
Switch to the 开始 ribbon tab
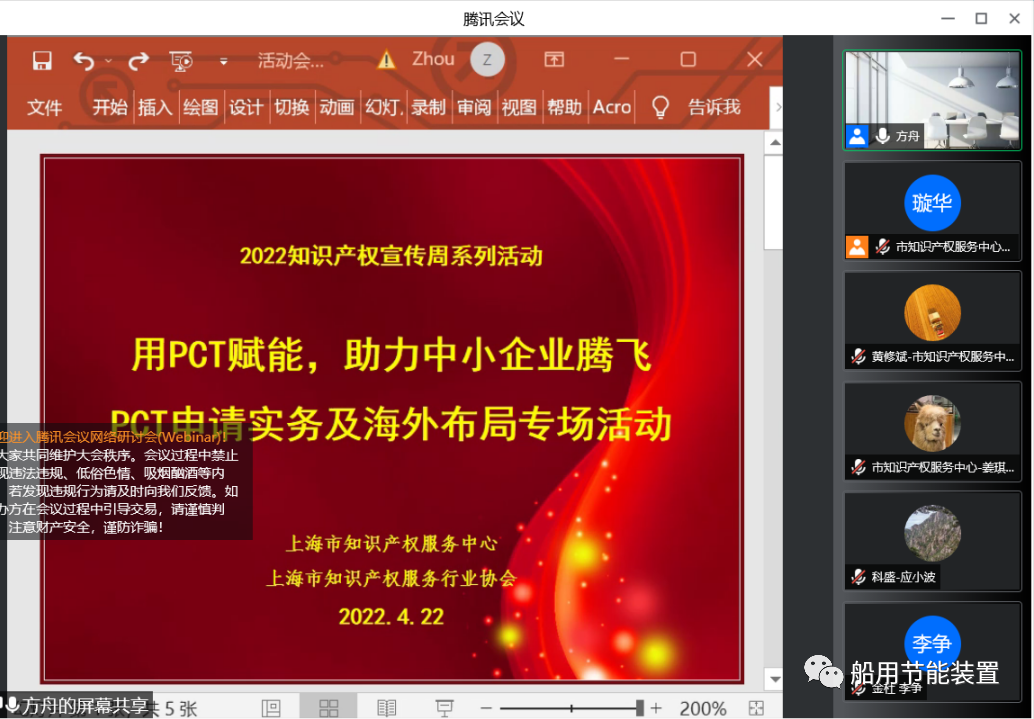109,107
